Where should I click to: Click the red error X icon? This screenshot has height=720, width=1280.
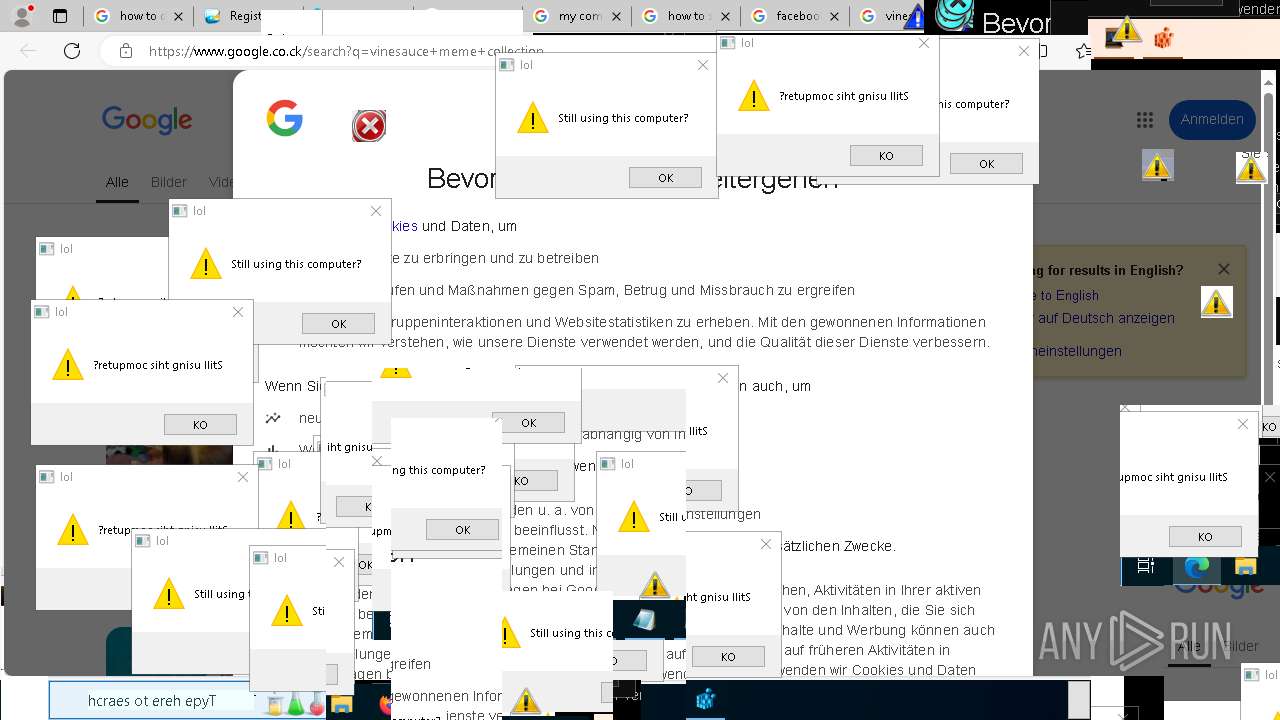pyautogui.click(x=369, y=126)
